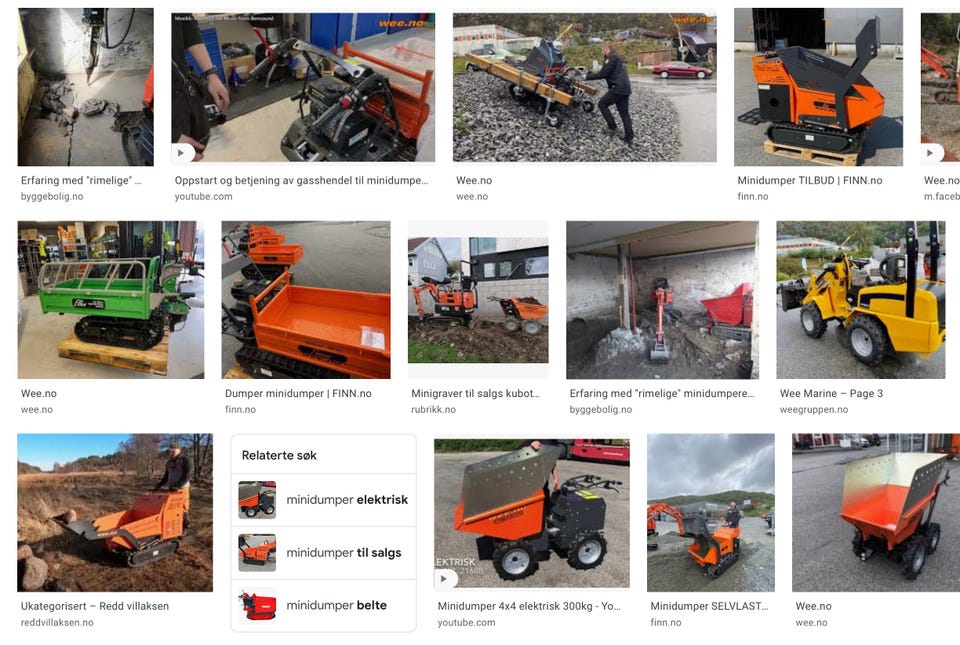
Task: Open the green tracked dumper image from Wee.no
Action: coord(111,300)
